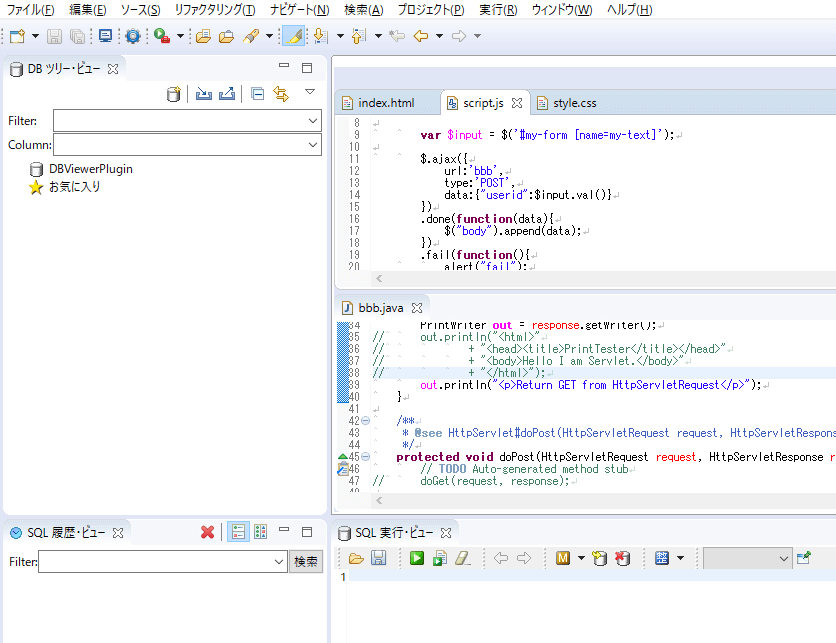Click the Save All icon

pos(78,36)
